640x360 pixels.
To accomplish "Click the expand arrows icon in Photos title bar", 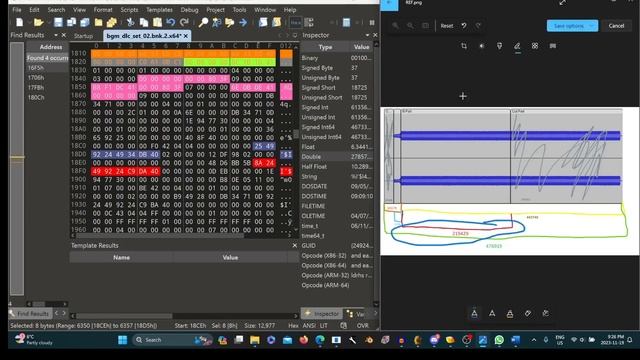I will pos(562,3).
